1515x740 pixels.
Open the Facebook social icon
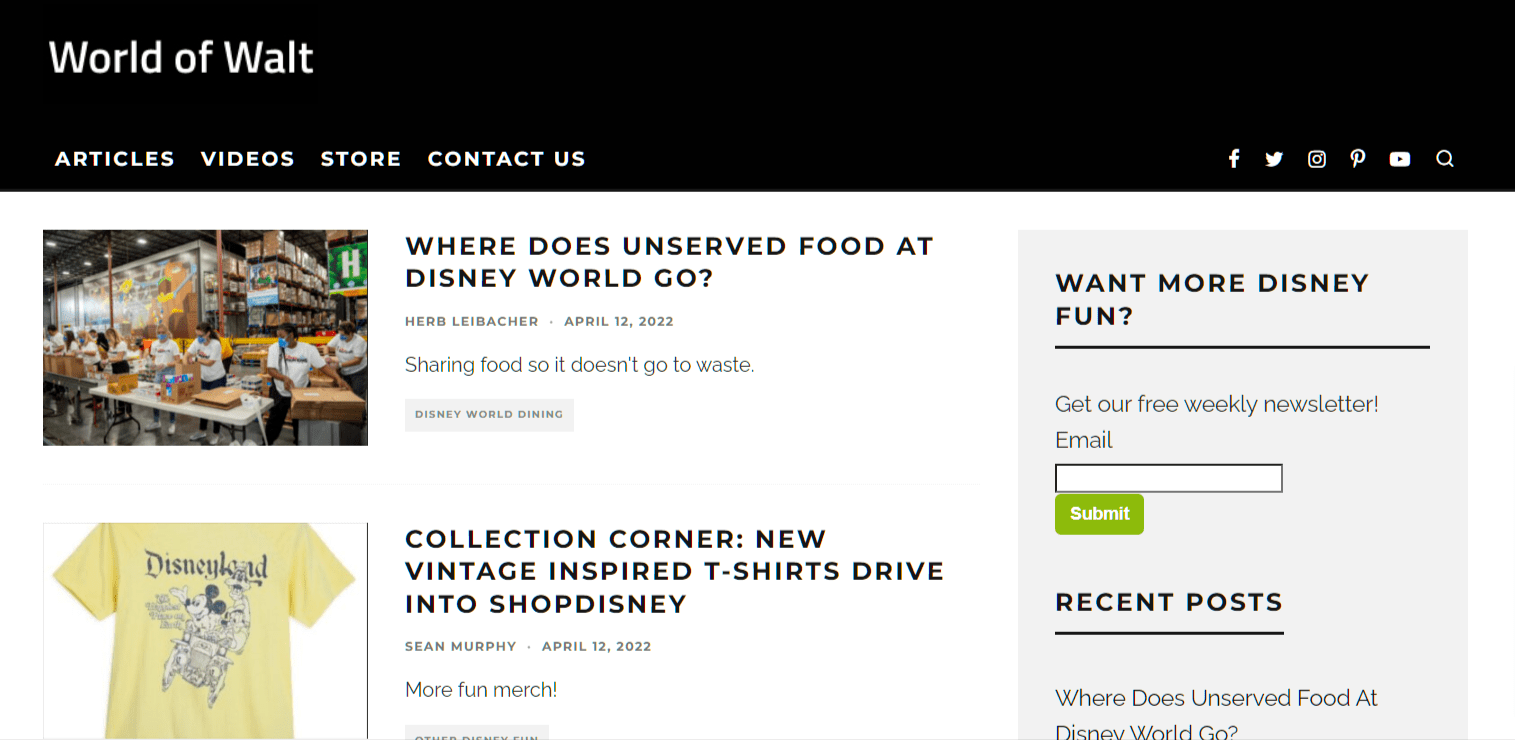(x=1234, y=159)
